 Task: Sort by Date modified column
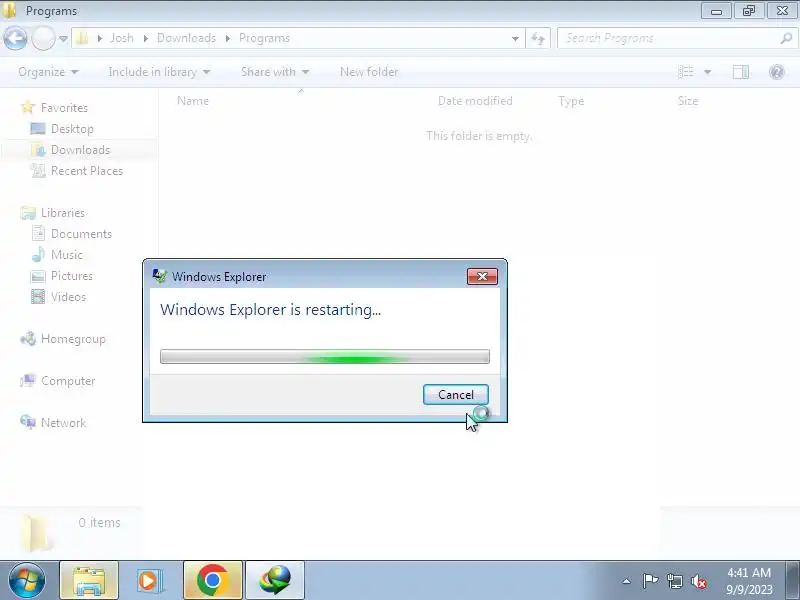pos(475,101)
